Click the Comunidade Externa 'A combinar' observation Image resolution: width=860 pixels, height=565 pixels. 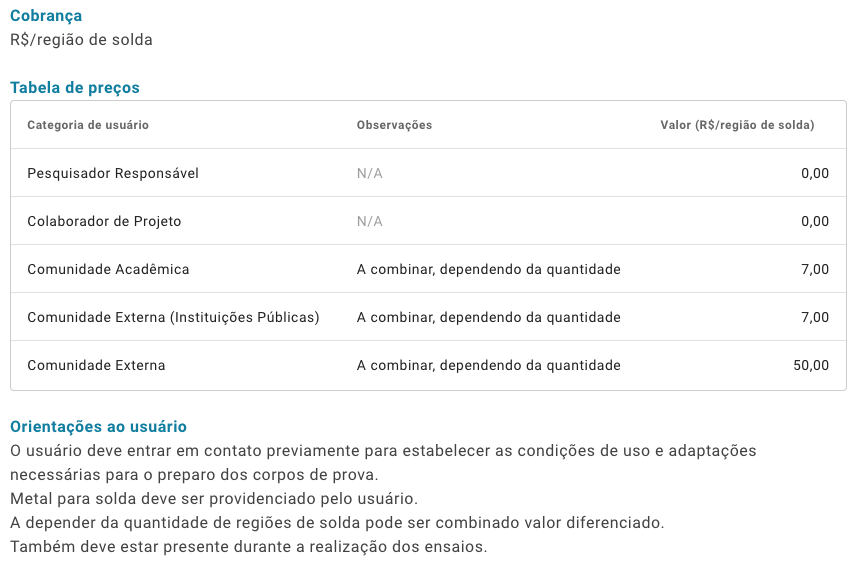click(489, 365)
